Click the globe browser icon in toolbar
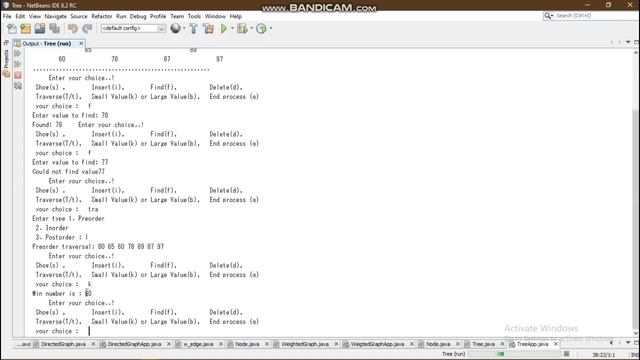The height and width of the screenshot is (360, 640). (x=176, y=28)
